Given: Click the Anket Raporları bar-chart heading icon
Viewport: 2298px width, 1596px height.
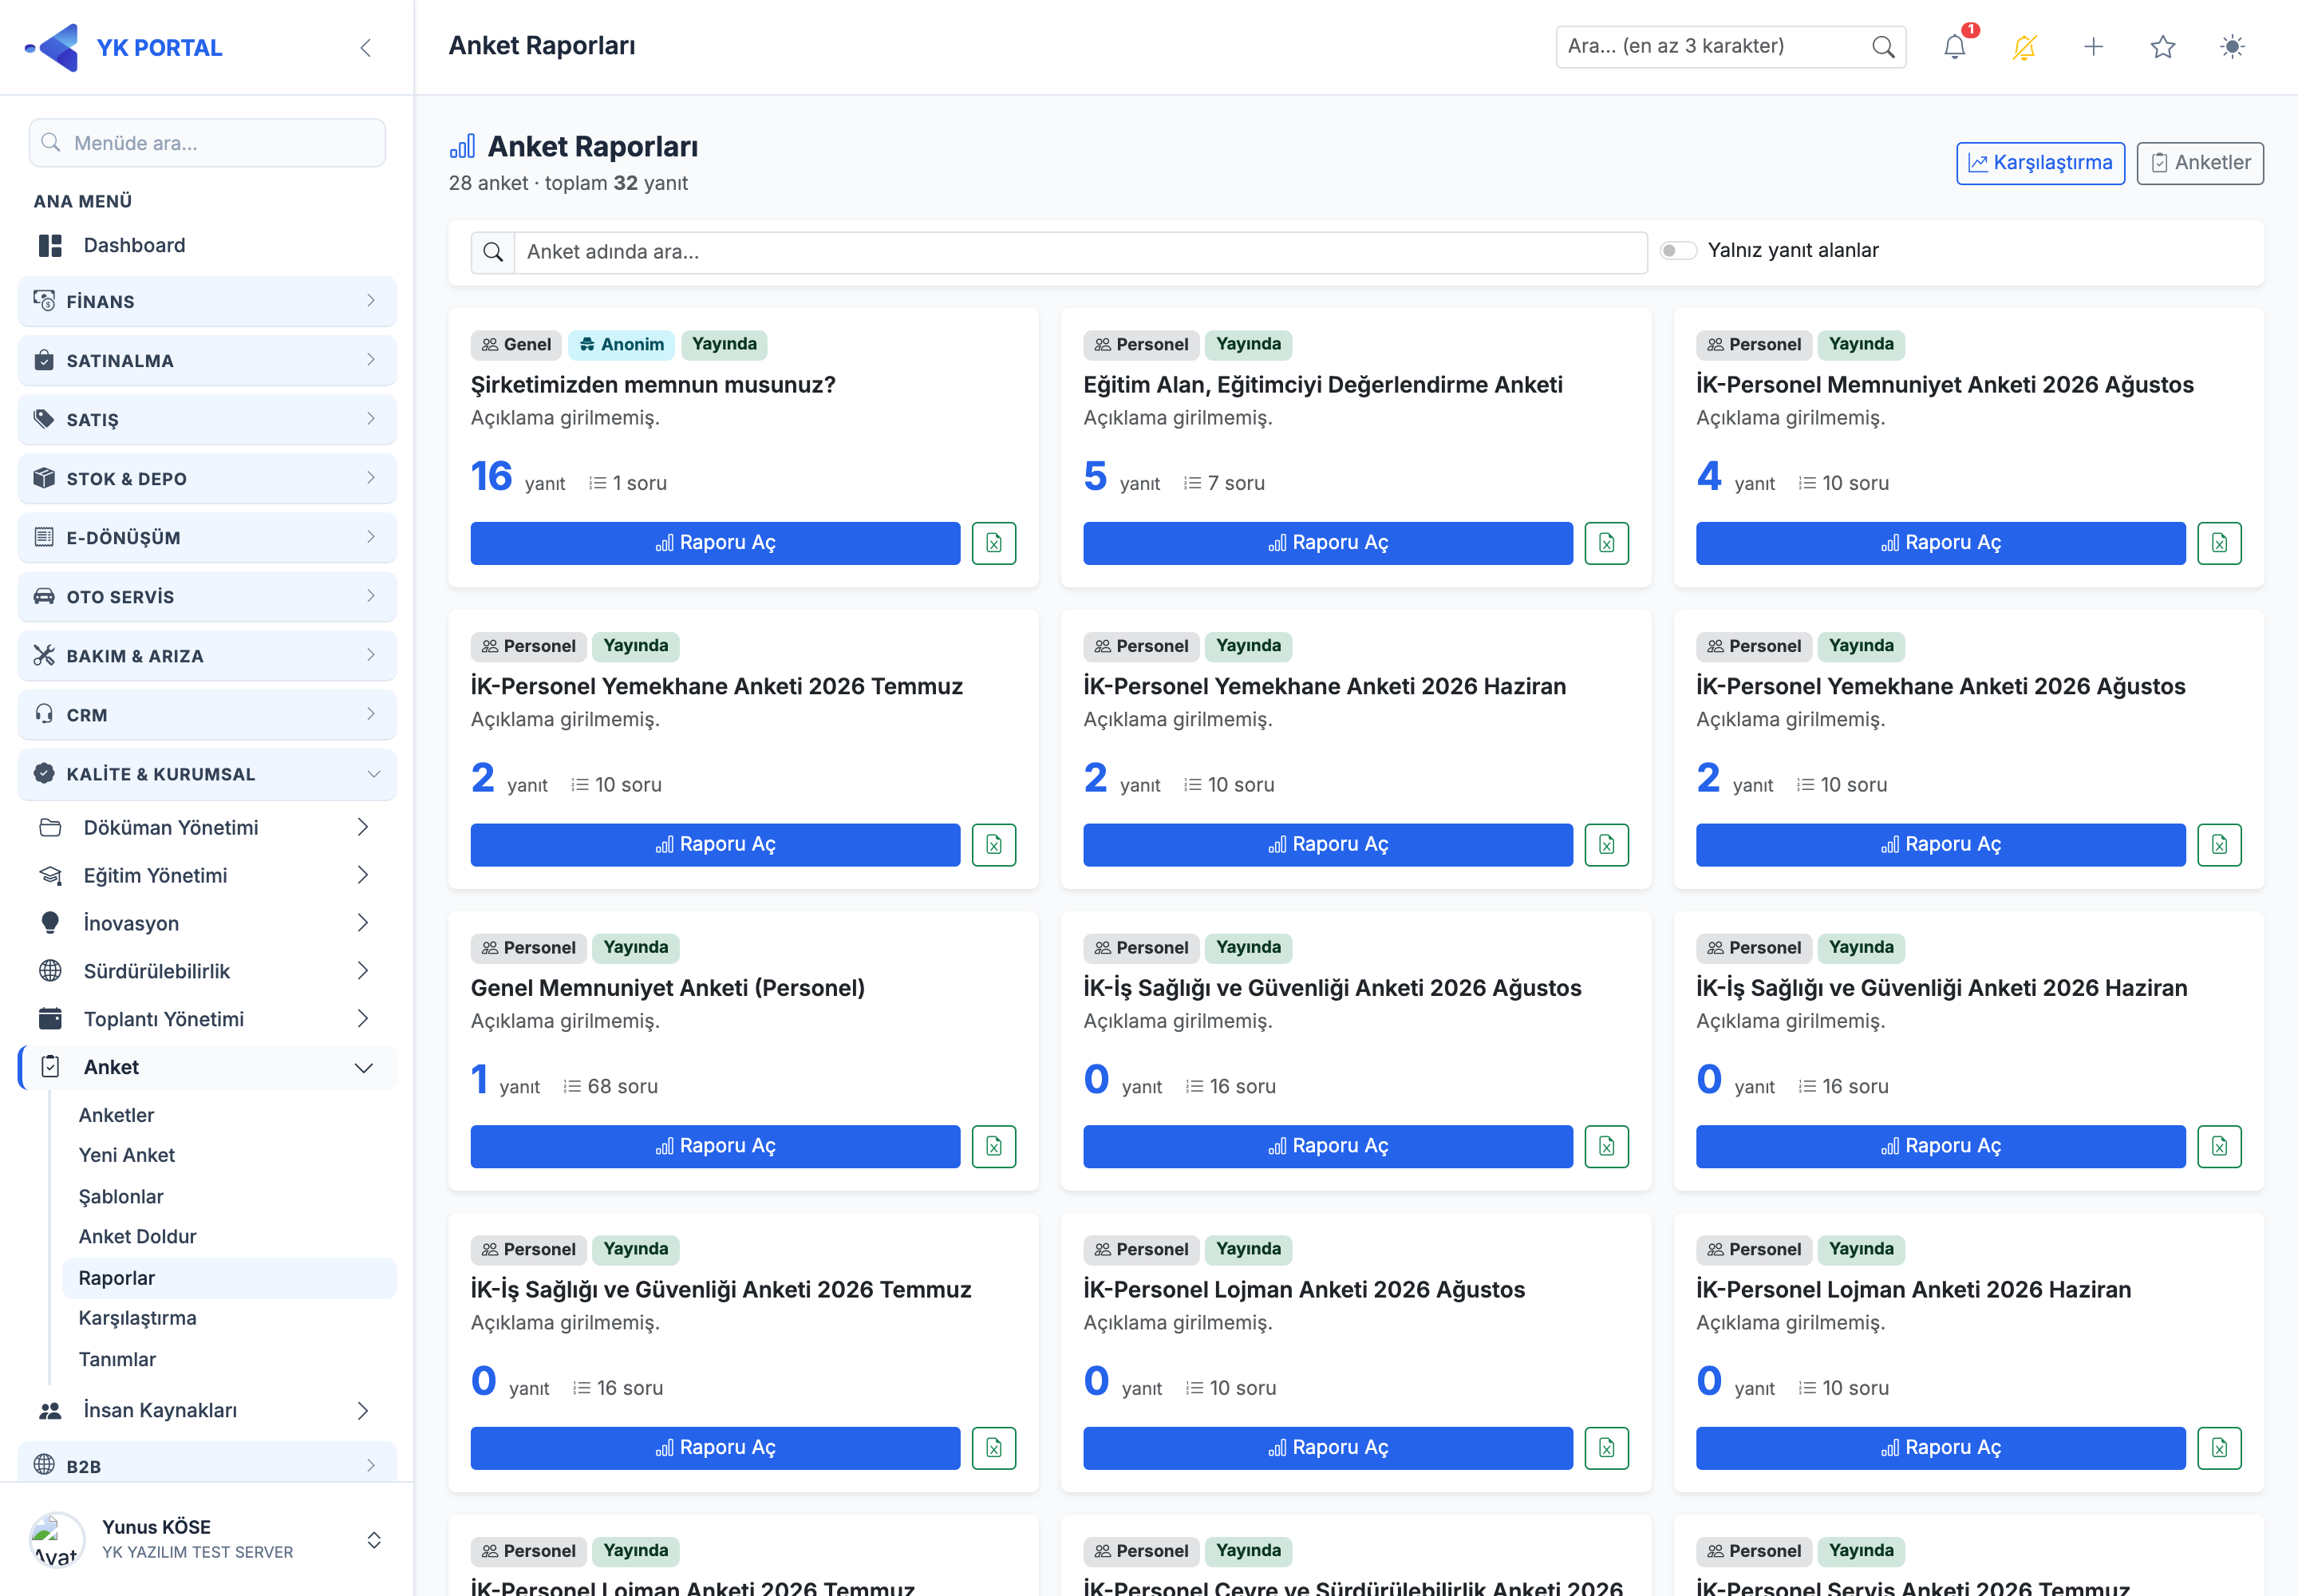Looking at the screenshot, I should click(462, 147).
